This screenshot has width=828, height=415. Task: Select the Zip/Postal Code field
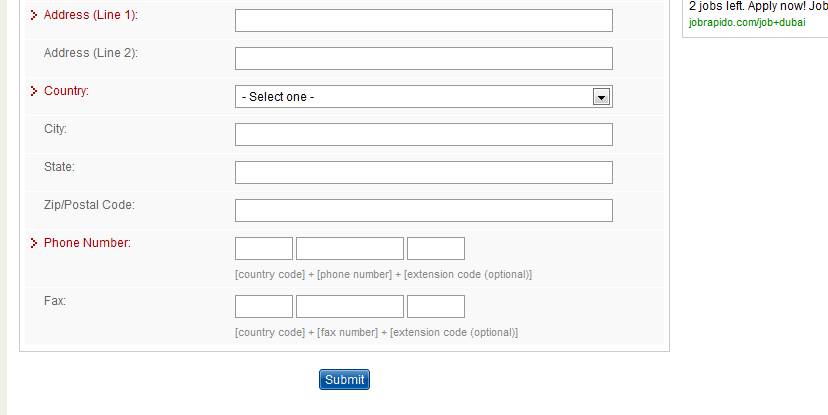click(x=423, y=211)
